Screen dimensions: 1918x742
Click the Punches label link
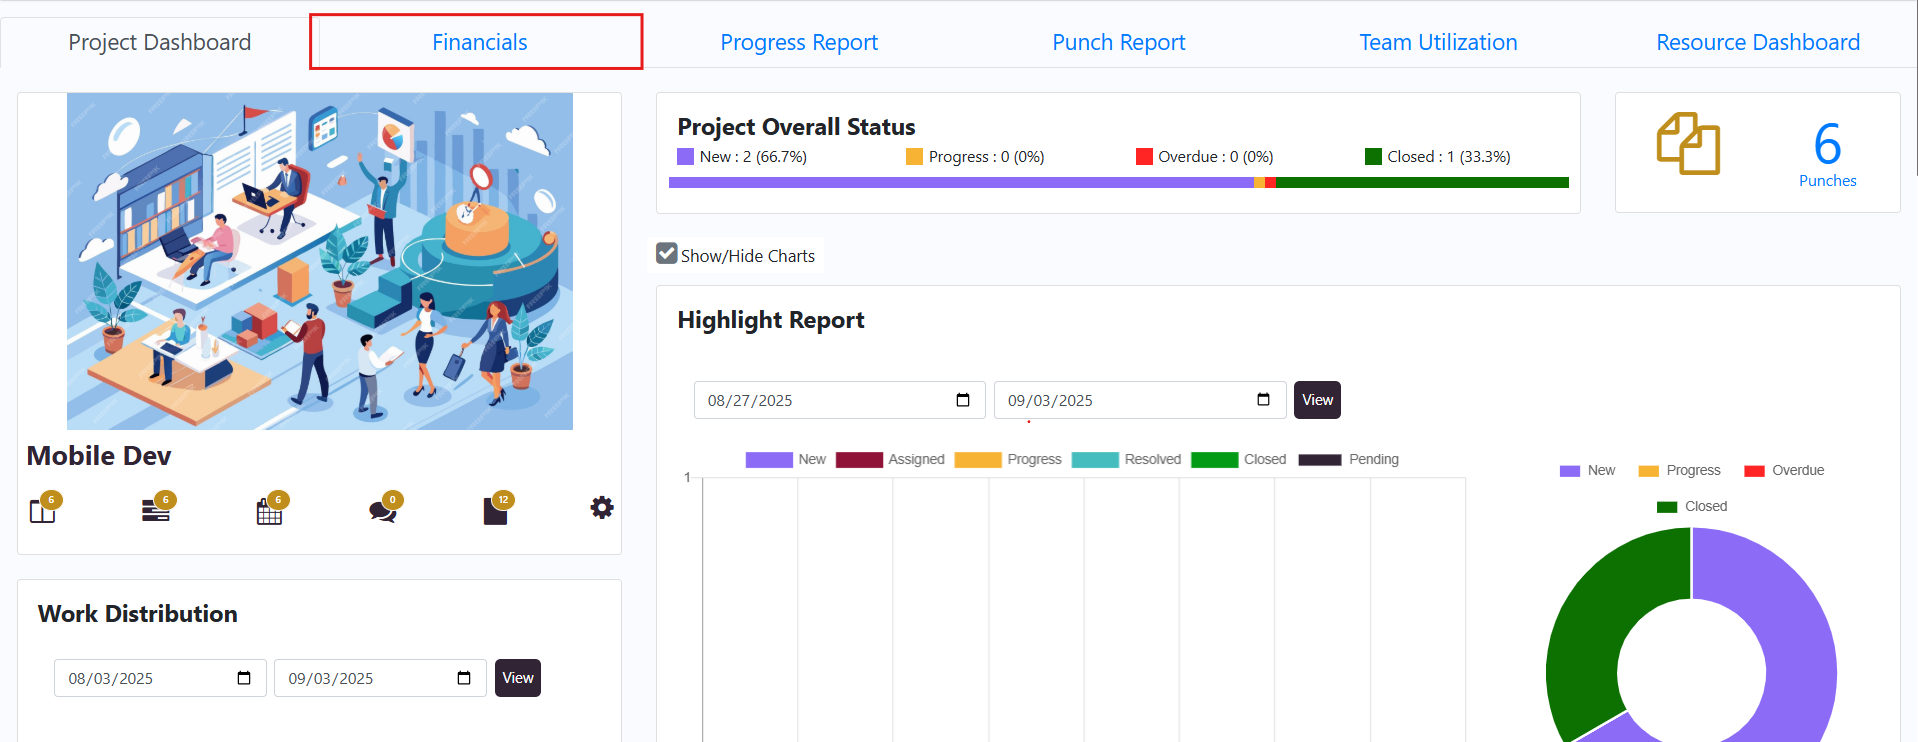pyautogui.click(x=1827, y=181)
